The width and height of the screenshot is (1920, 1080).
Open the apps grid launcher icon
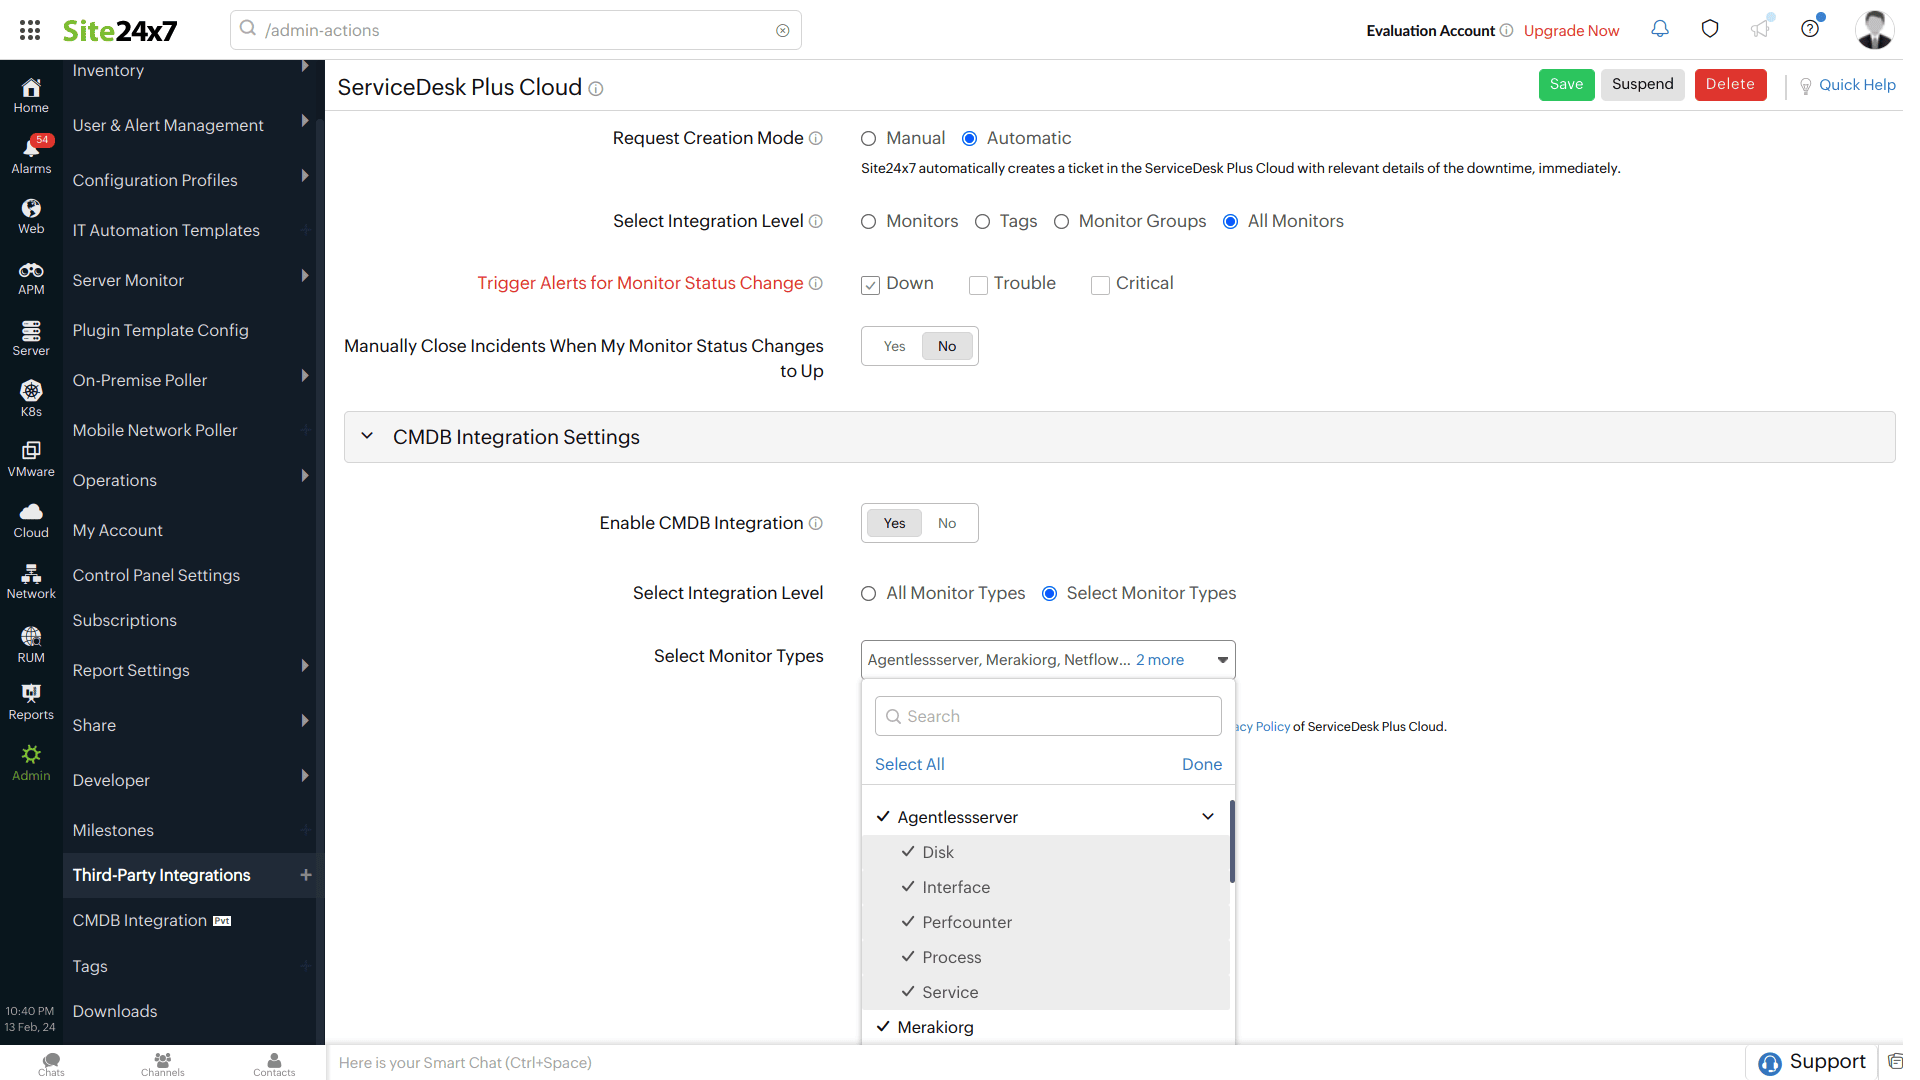coord(30,30)
